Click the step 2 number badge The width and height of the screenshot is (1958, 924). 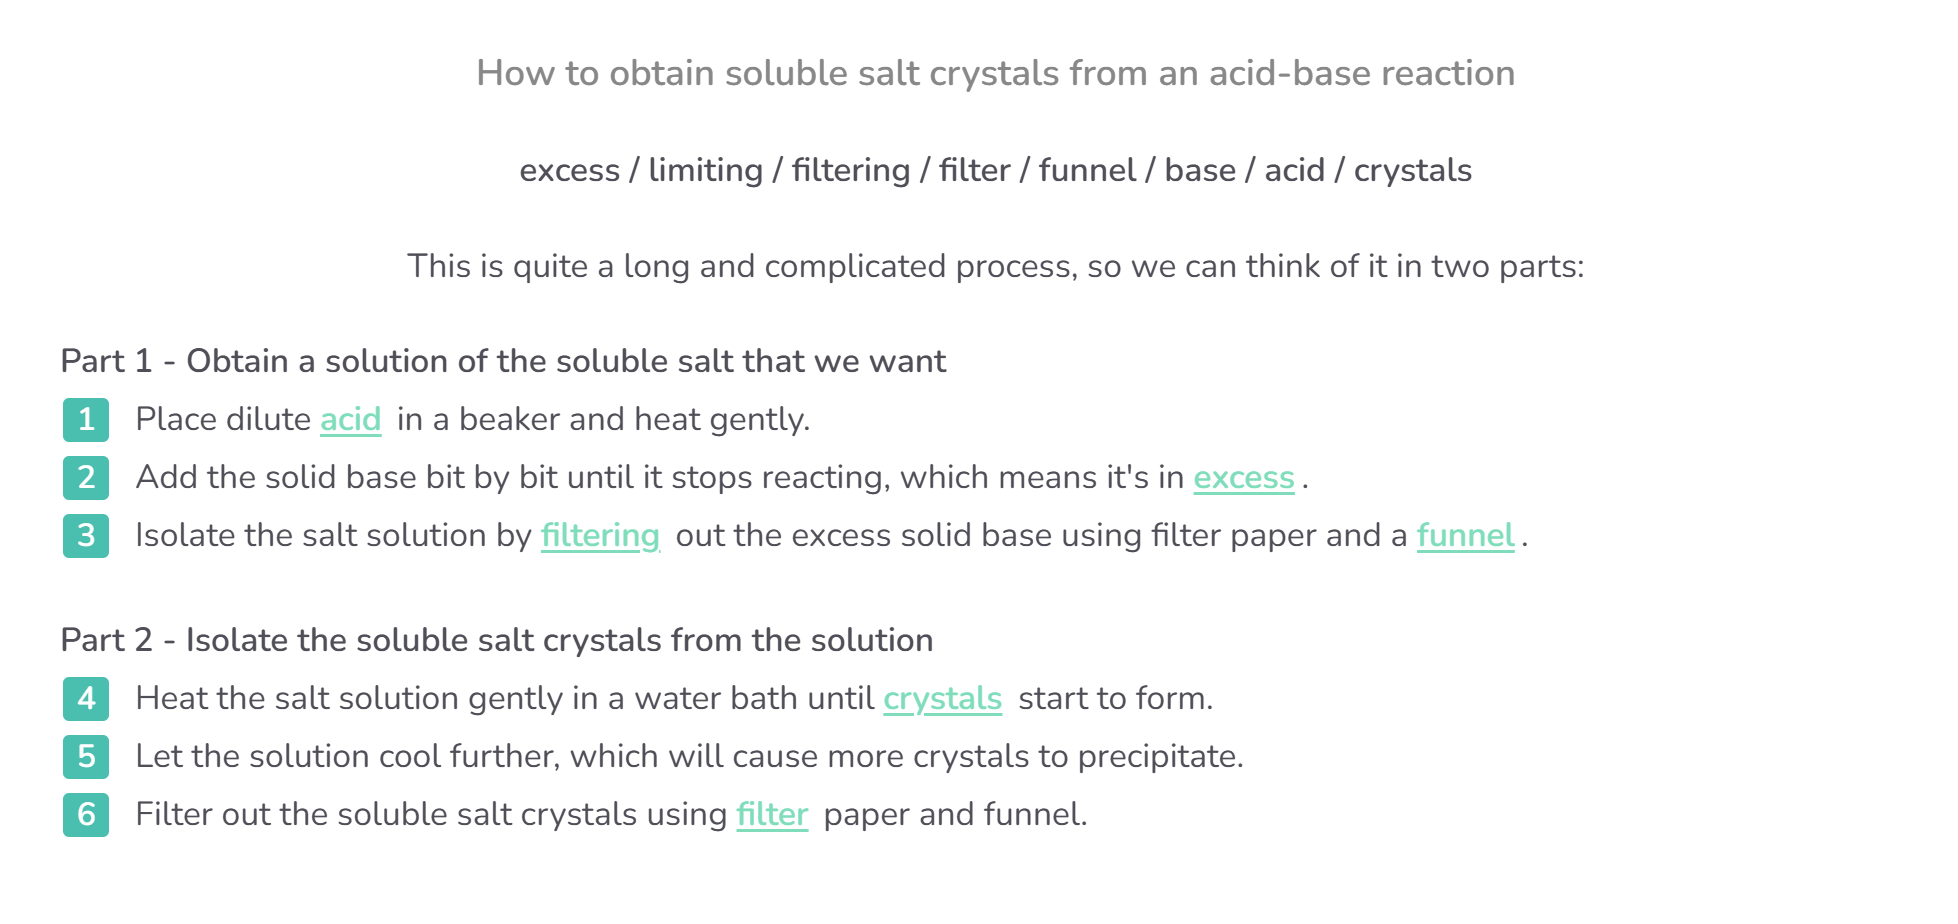(86, 478)
